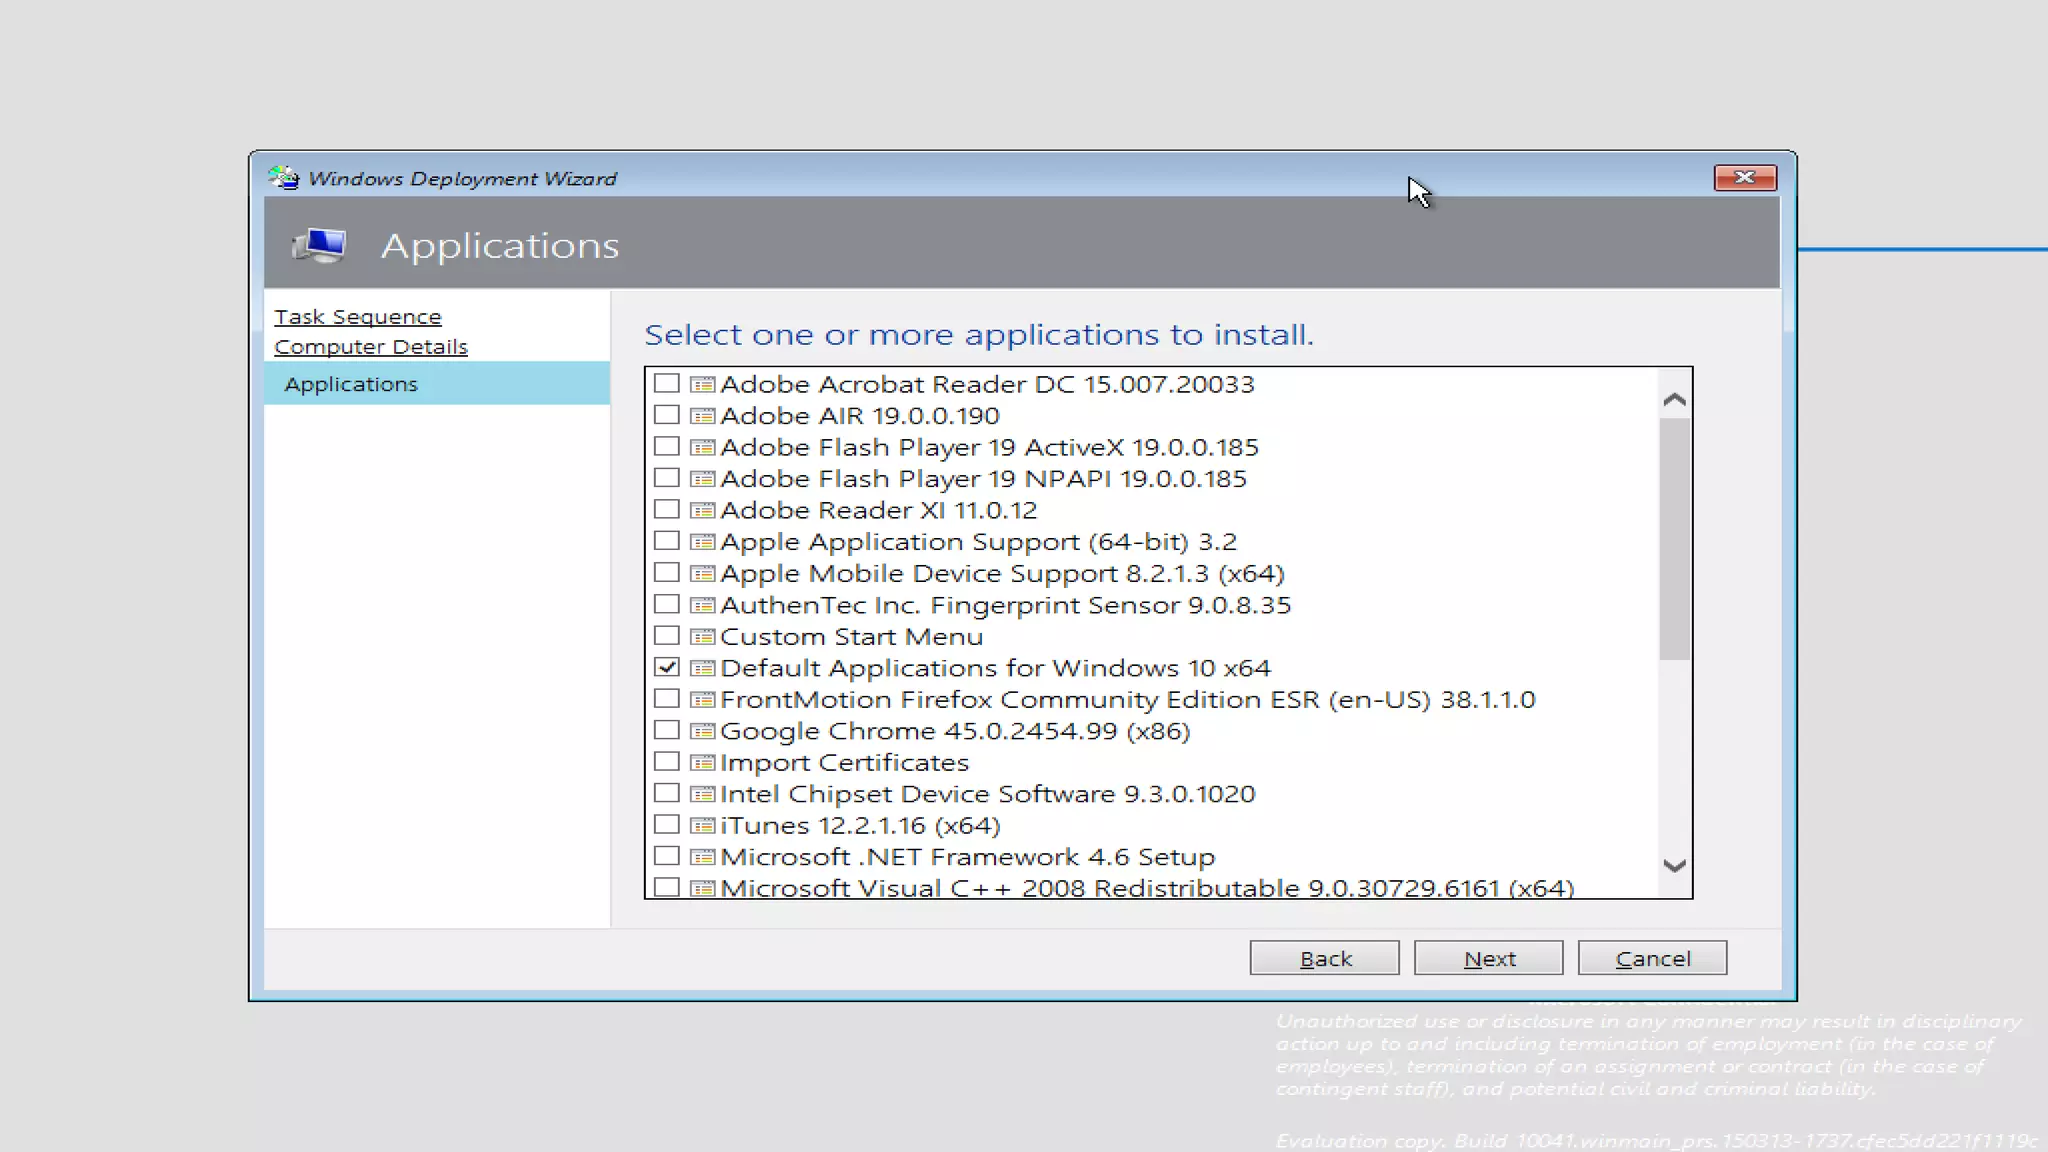This screenshot has width=2048, height=1152.
Task: Go to Computer Details step
Action: pyautogui.click(x=371, y=347)
